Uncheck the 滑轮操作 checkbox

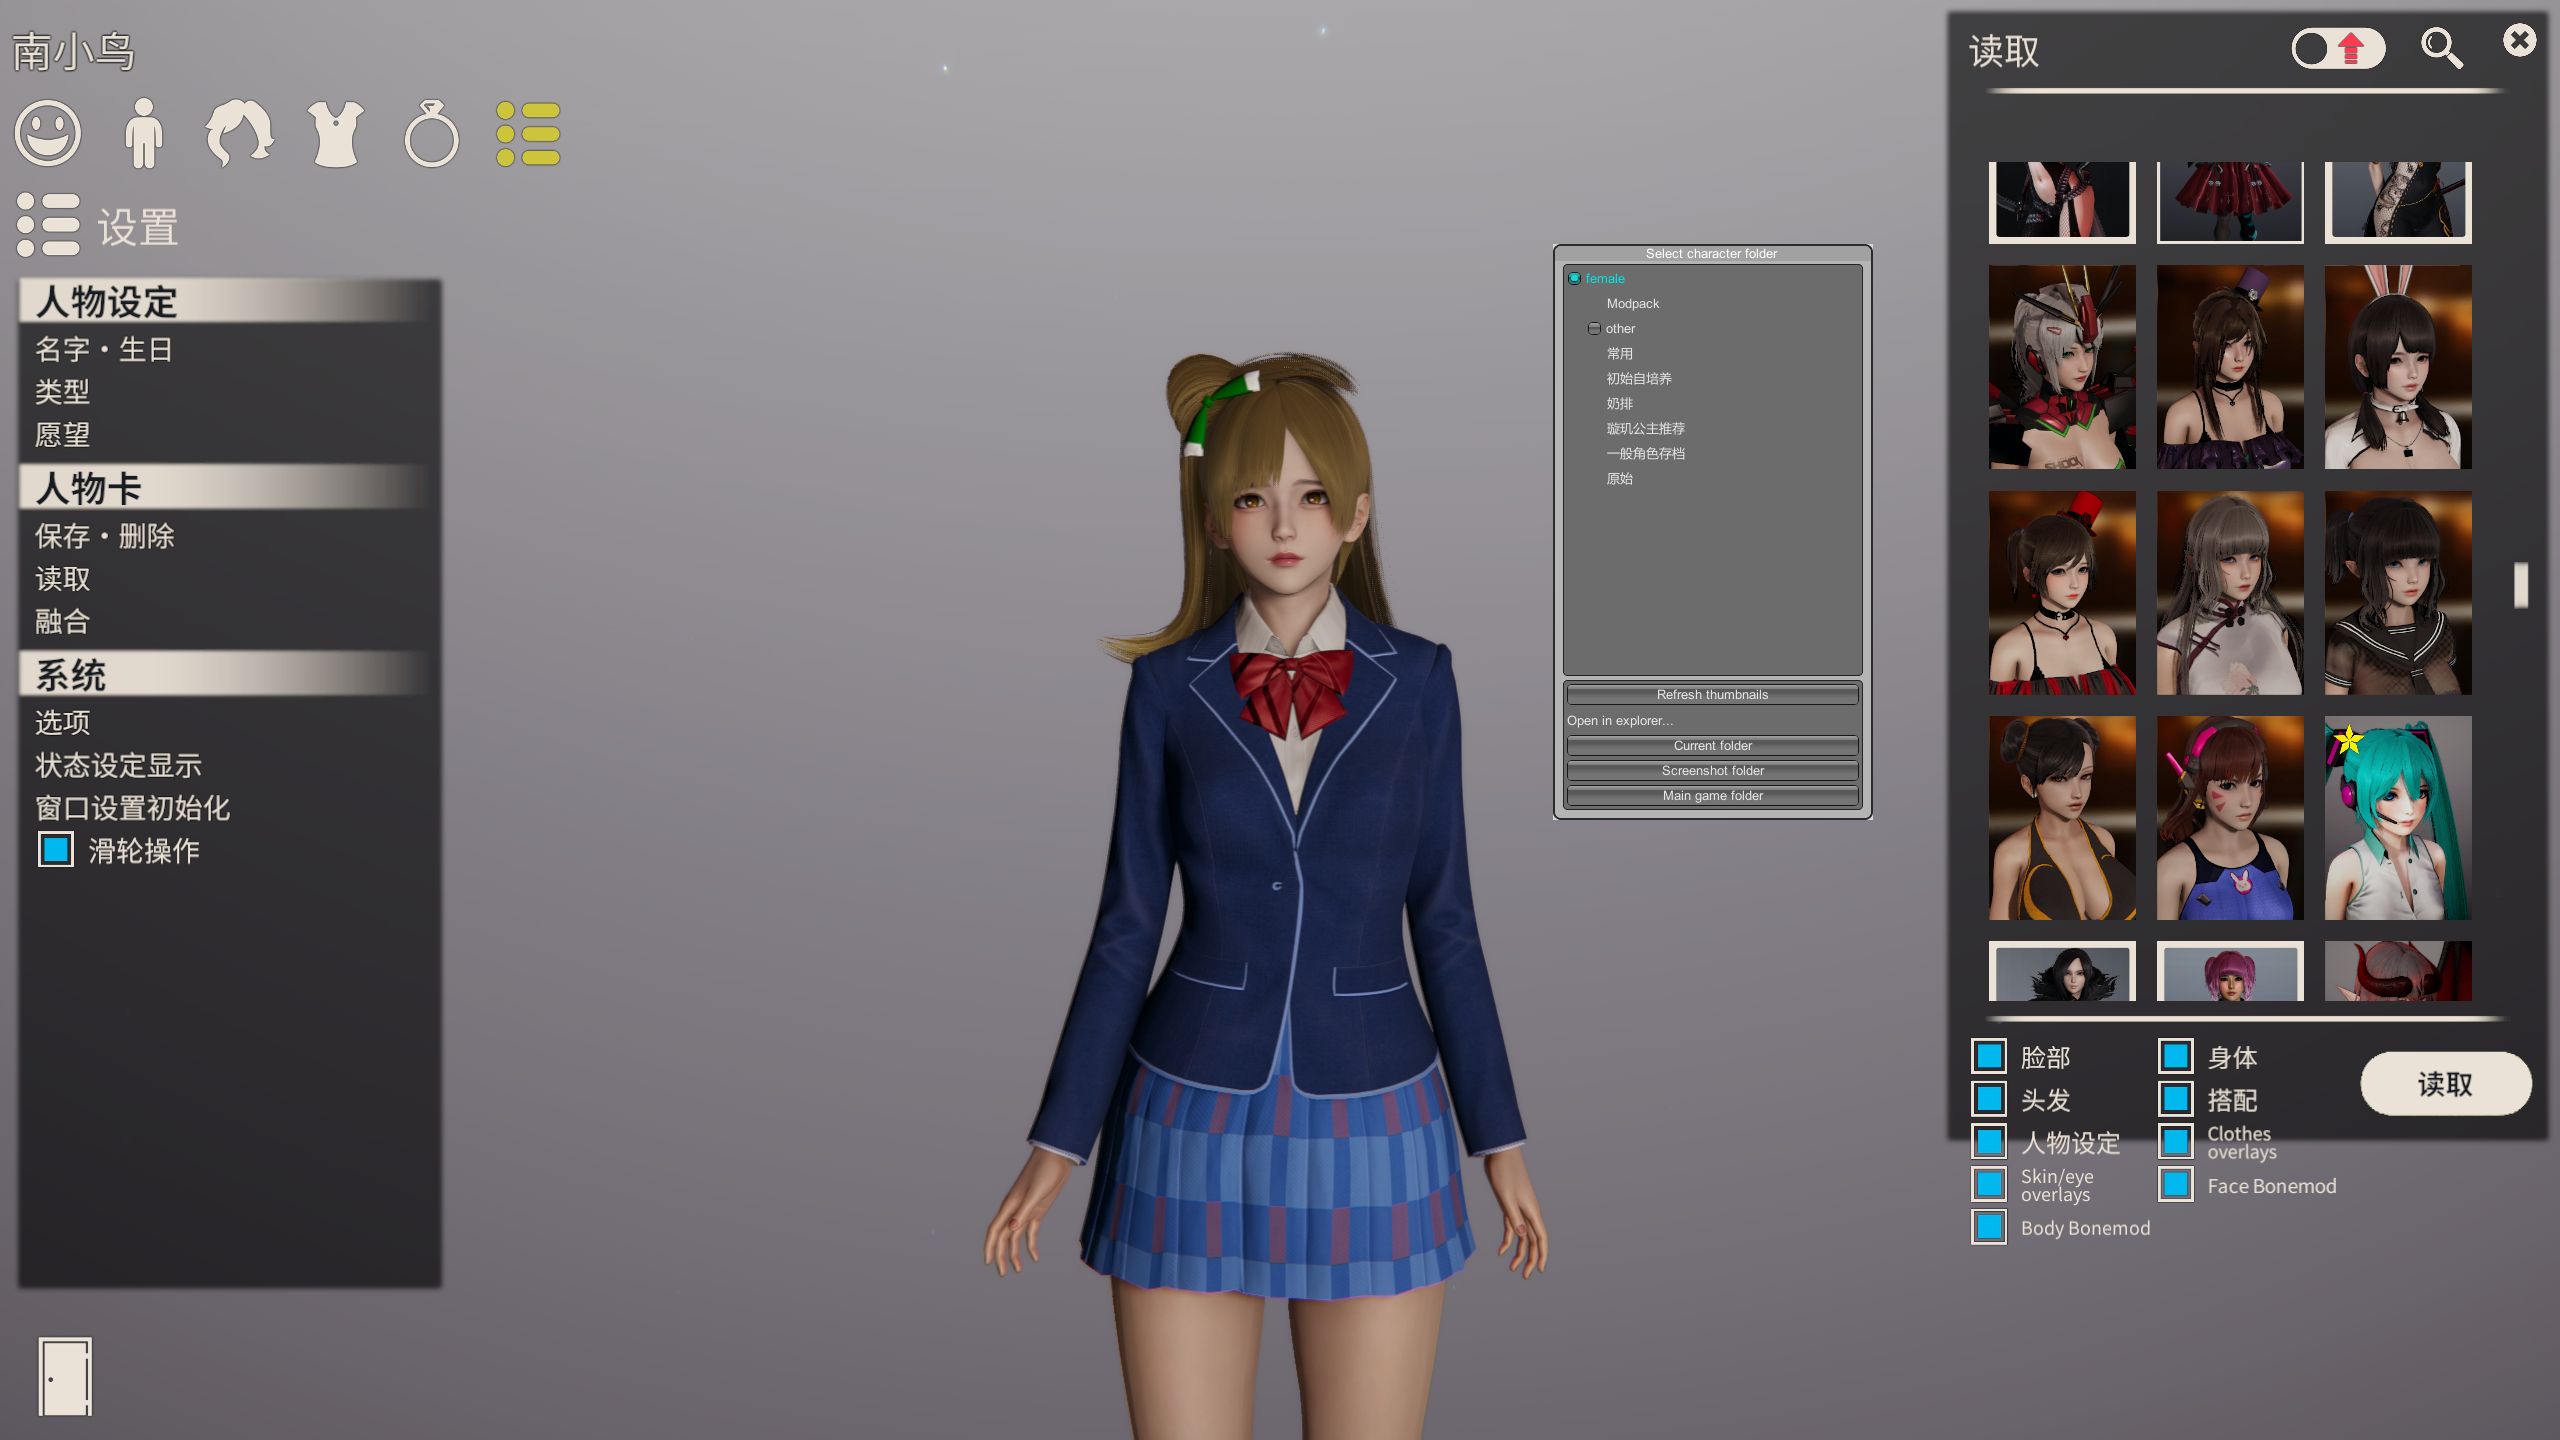56,850
